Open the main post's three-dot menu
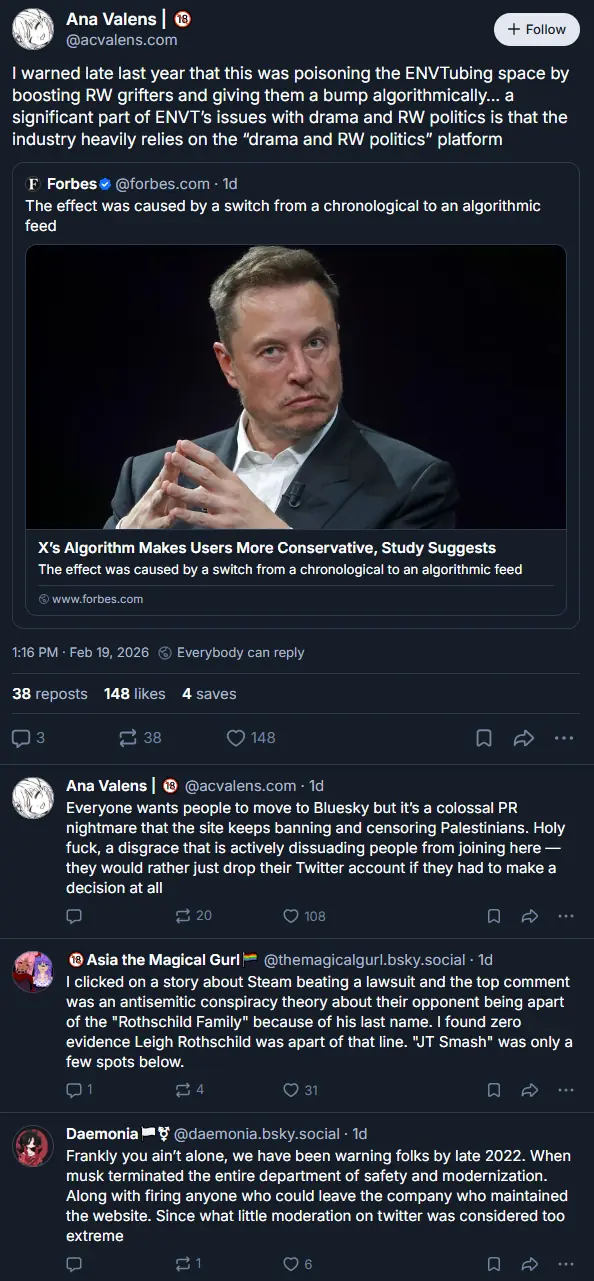This screenshot has width=594, height=1281. [x=564, y=738]
